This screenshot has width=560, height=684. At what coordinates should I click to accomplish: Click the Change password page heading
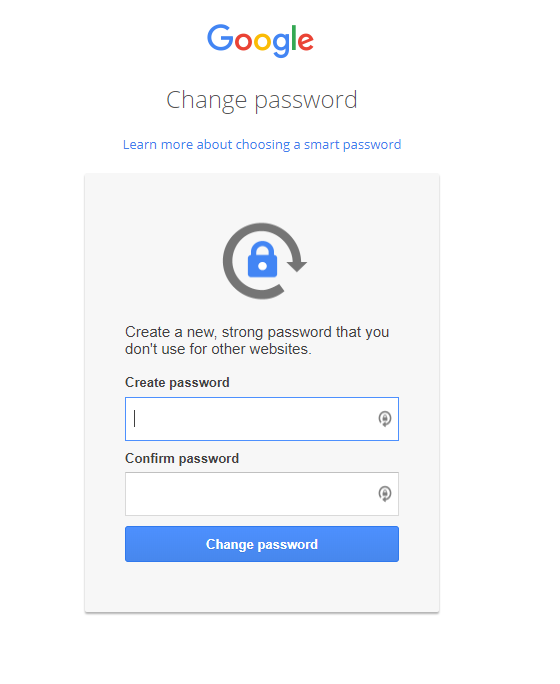(262, 100)
